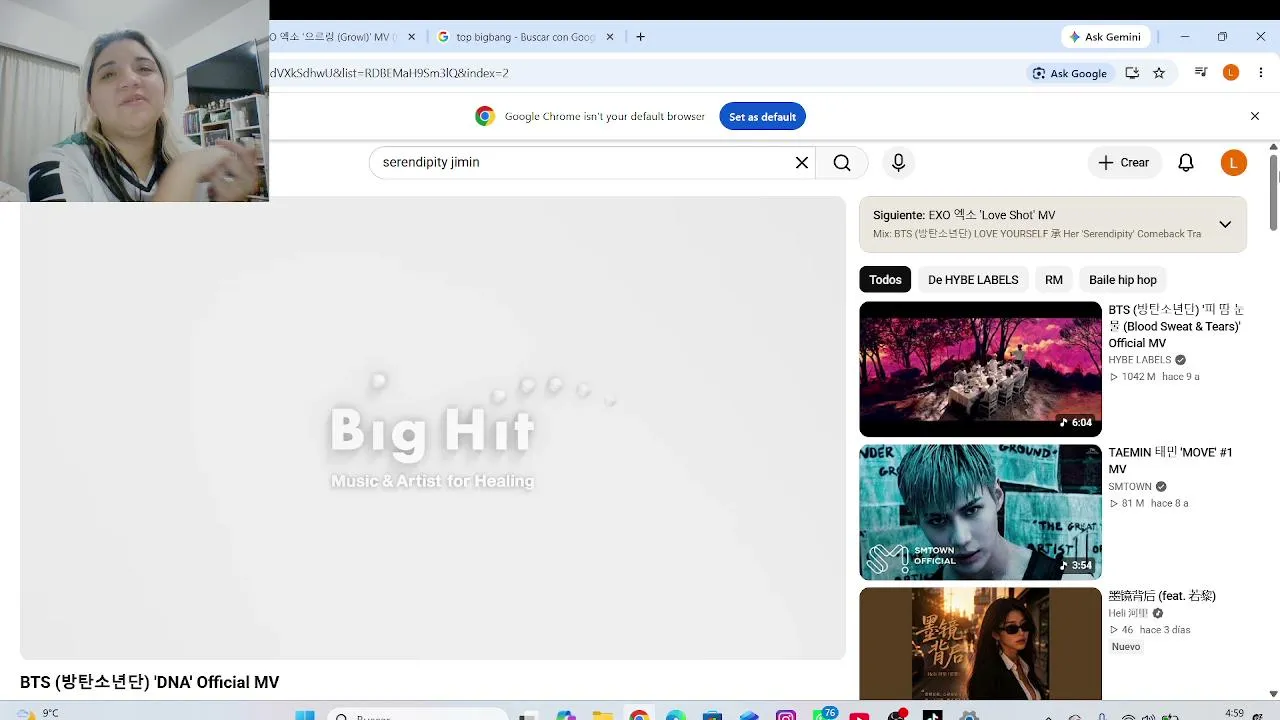Open the Blood Sweat & Tears video title
1280x720 pixels.
pyautogui.click(x=1176, y=326)
